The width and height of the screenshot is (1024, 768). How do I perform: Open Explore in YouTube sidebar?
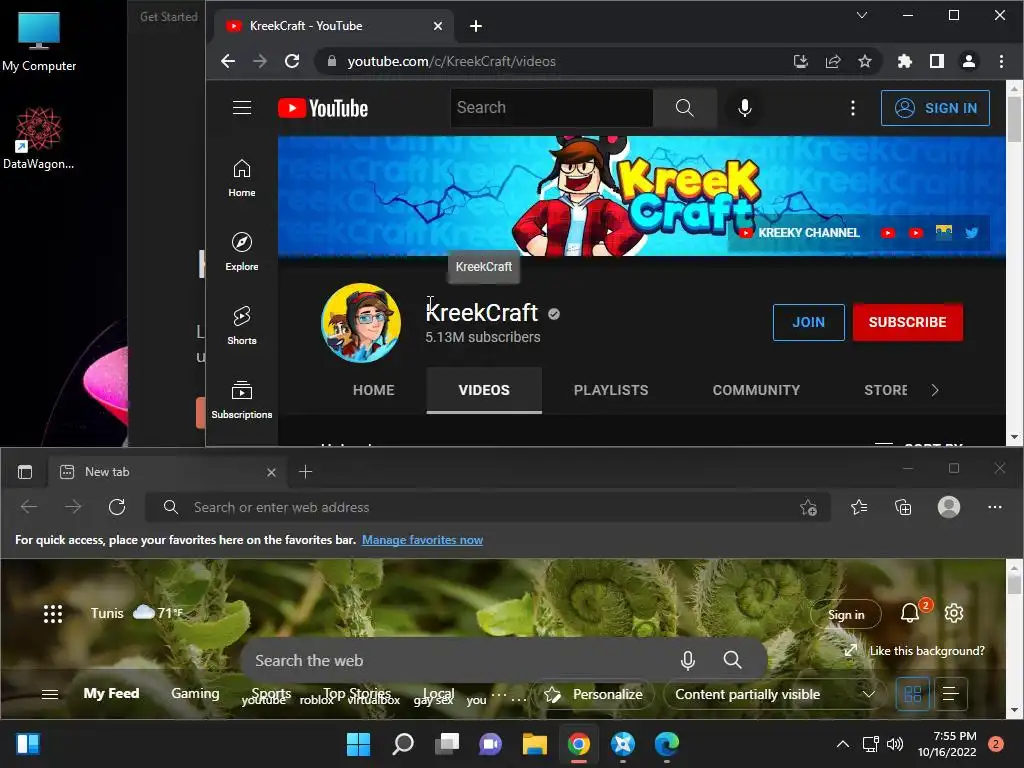click(242, 251)
